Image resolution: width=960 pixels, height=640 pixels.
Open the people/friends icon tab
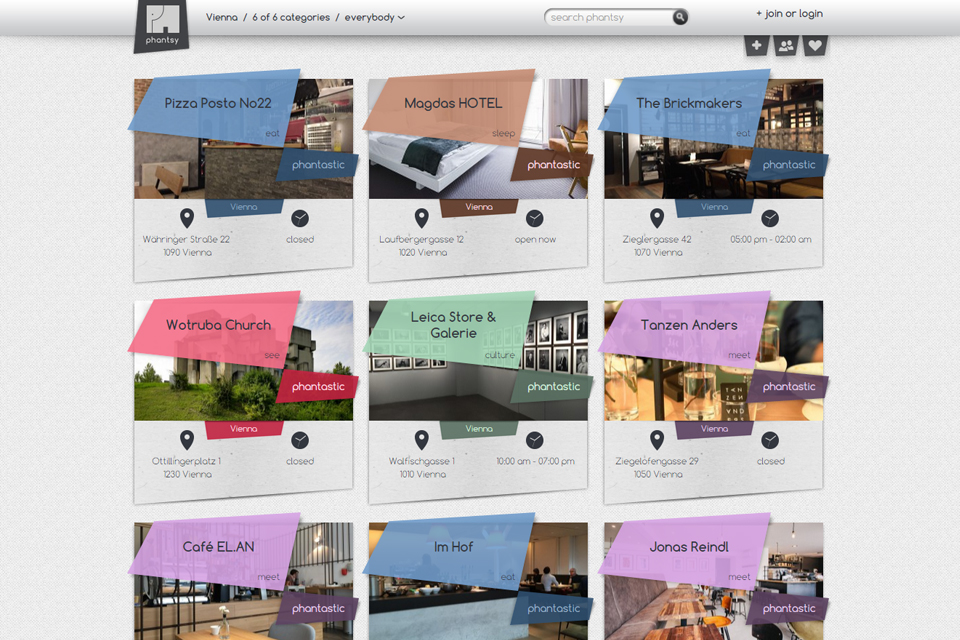click(786, 45)
